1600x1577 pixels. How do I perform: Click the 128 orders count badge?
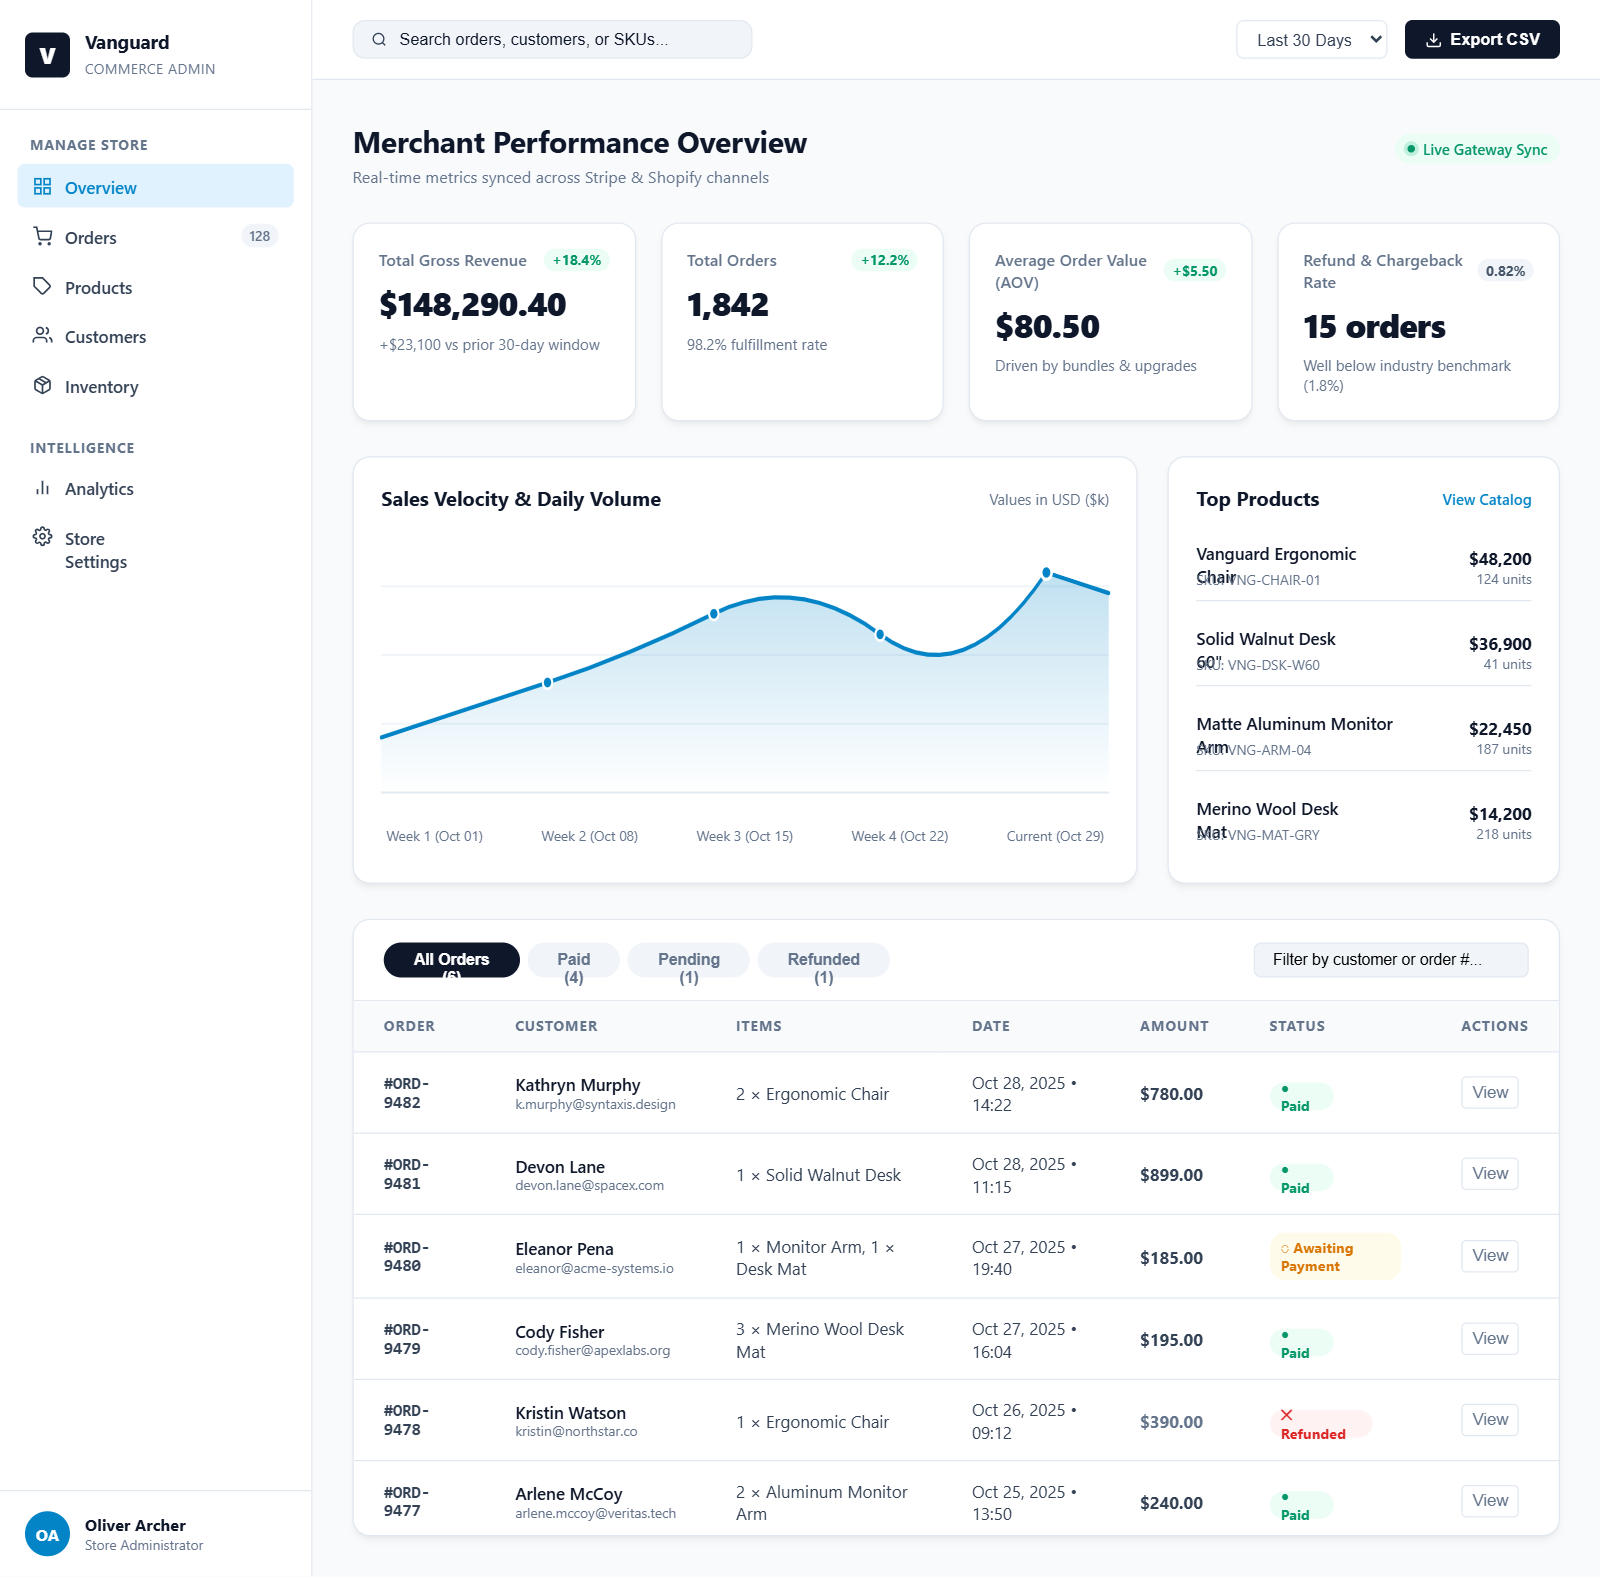click(260, 237)
